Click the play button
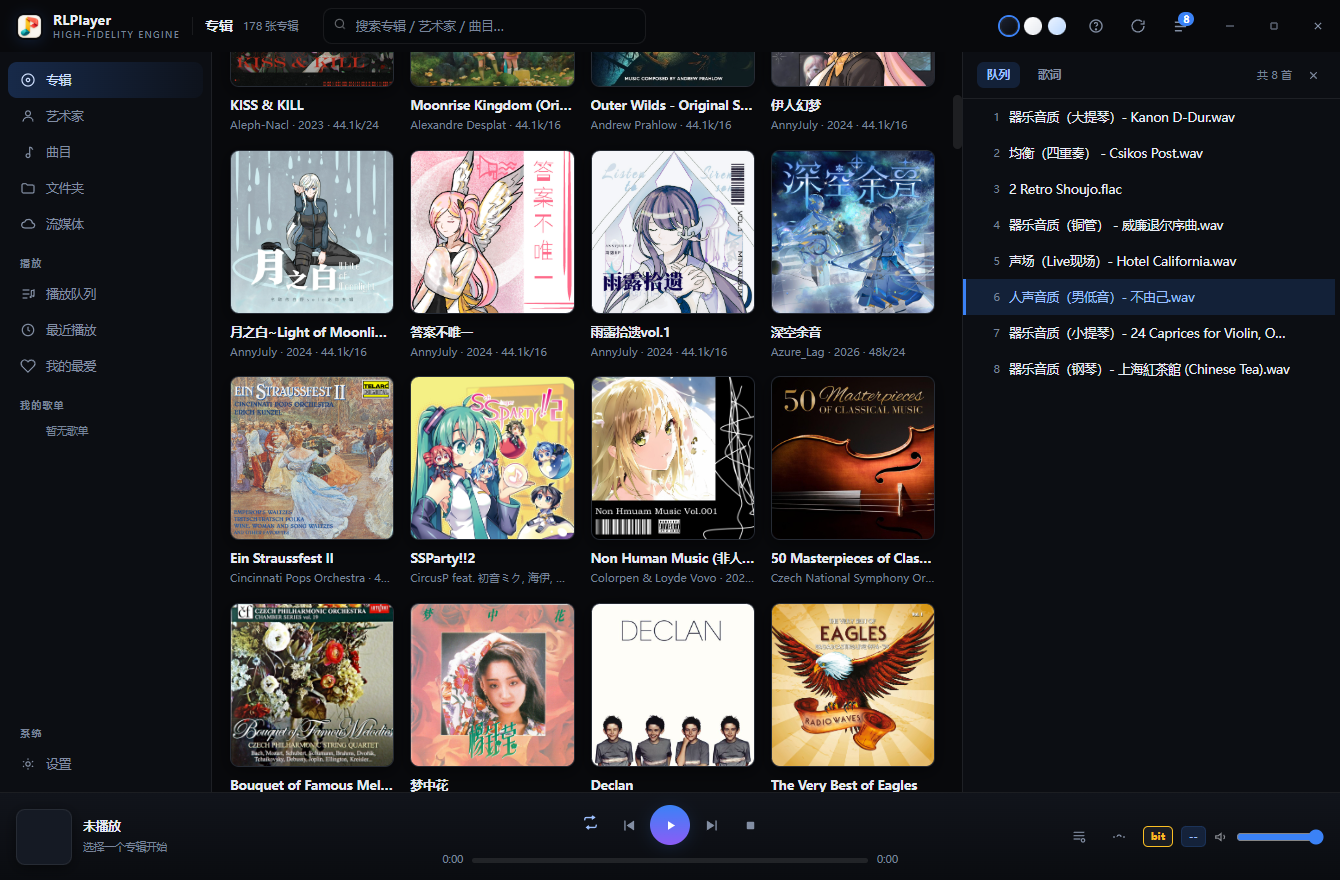This screenshot has height=880, width=1340. coord(670,825)
